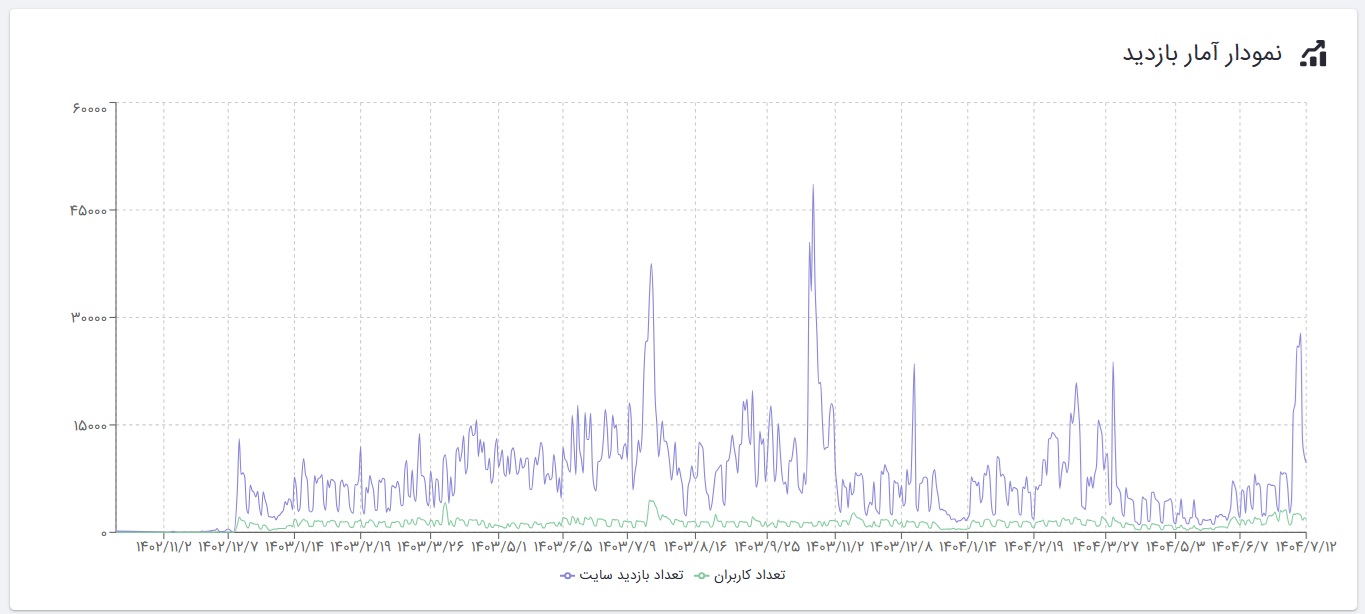Click the highest purple peak near 1403/11/2
This screenshot has height=614, width=1365.
click(x=813, y=186)
